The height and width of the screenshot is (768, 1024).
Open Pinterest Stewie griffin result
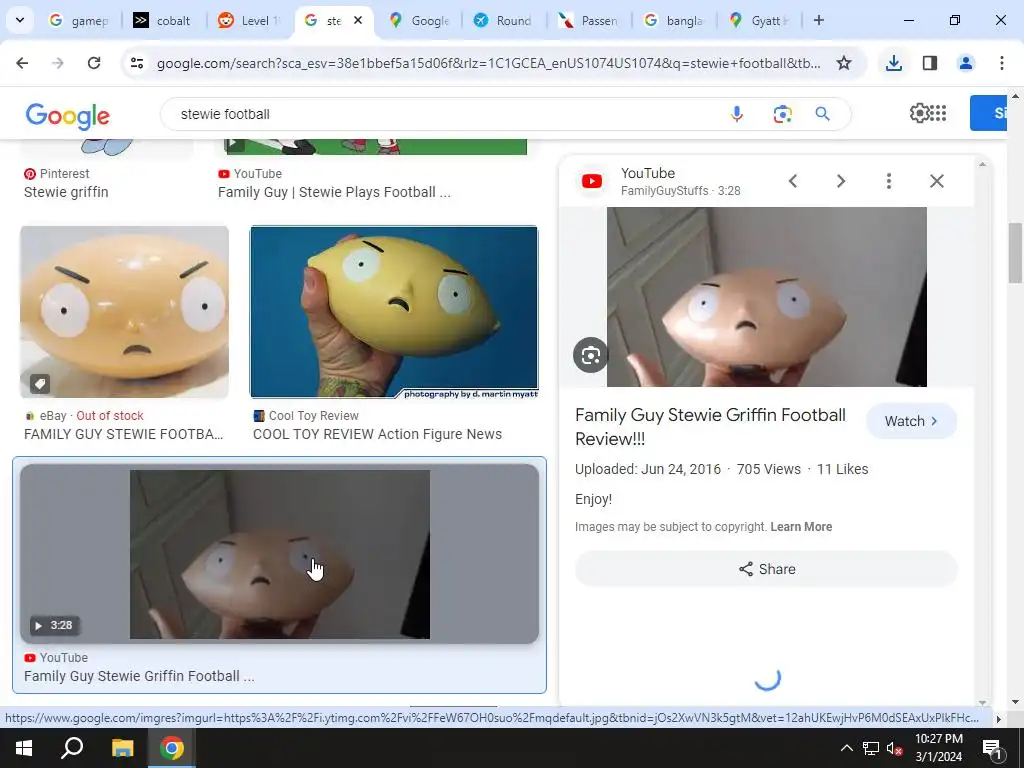click(66, 192)
